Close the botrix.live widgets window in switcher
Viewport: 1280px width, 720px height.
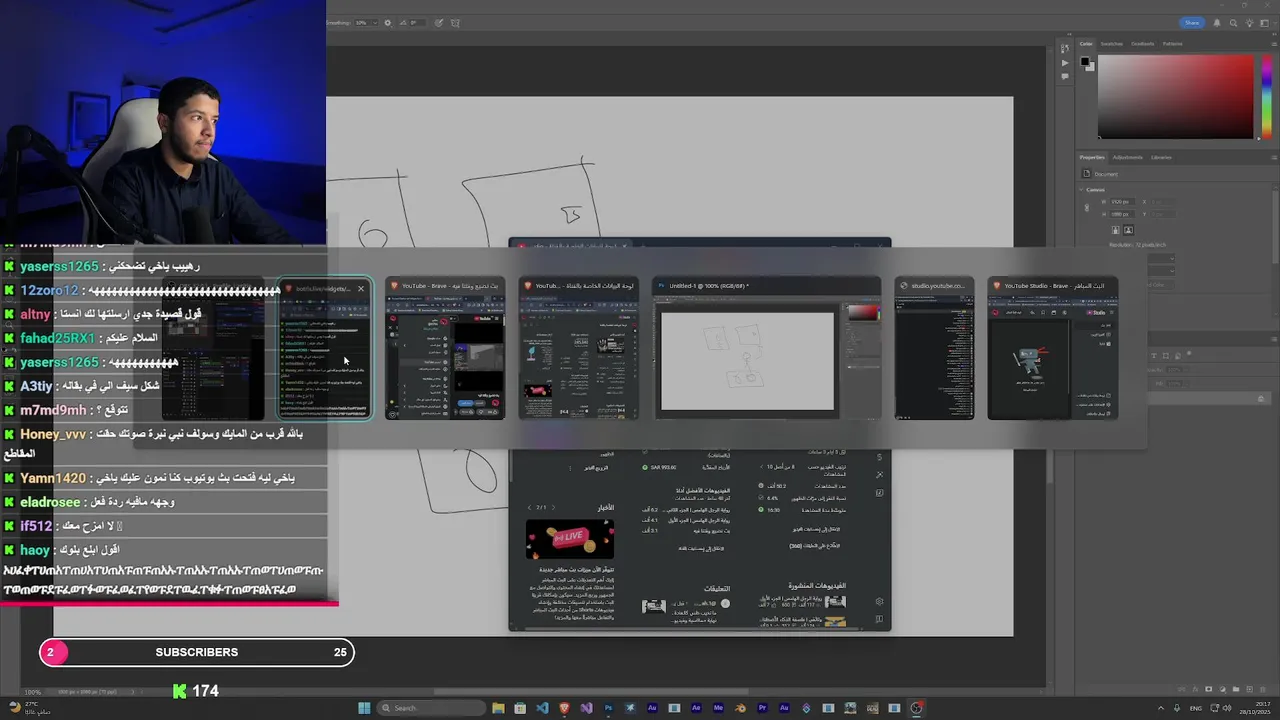361,289
